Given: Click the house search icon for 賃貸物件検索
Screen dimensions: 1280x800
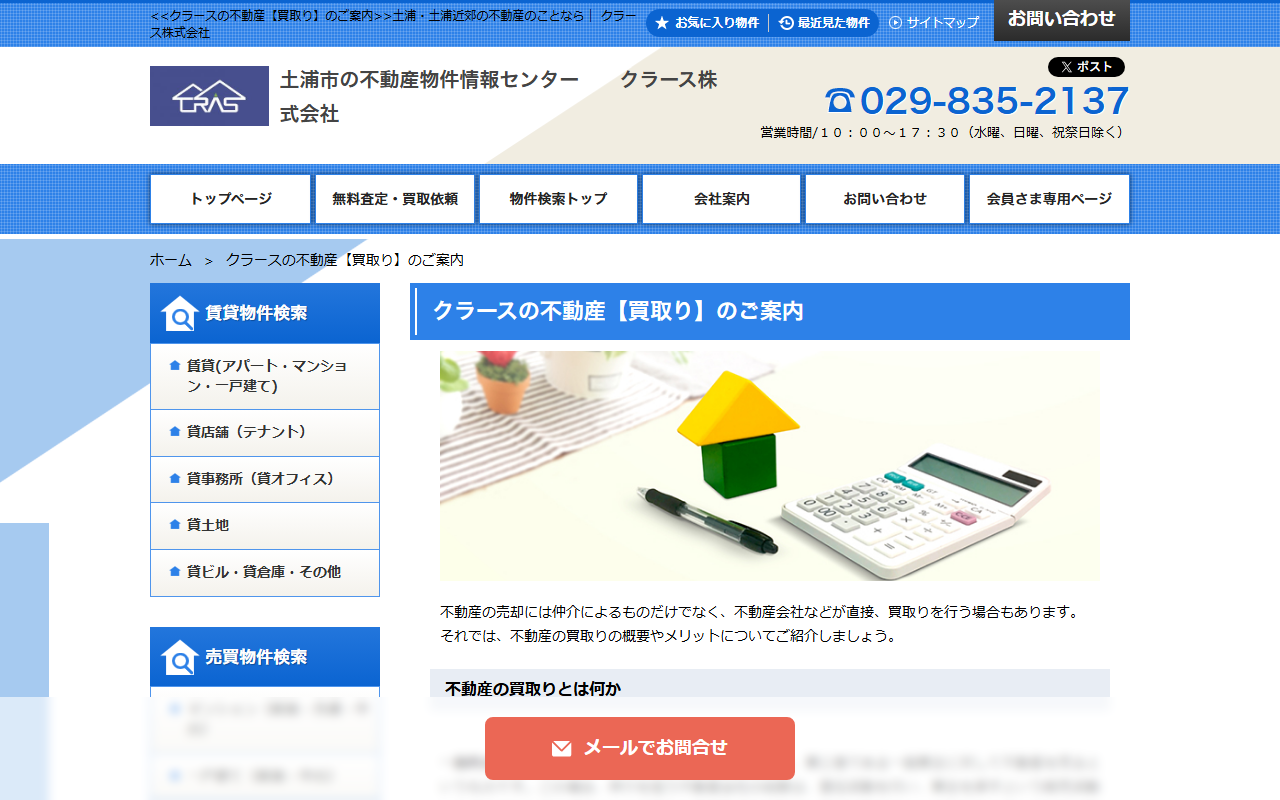Looking at the screenshot, I should [x=180, y=313].
